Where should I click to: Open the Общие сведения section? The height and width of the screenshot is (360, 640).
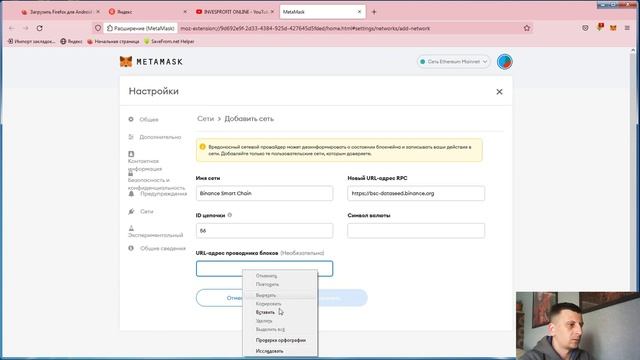(x=157, y=248)
